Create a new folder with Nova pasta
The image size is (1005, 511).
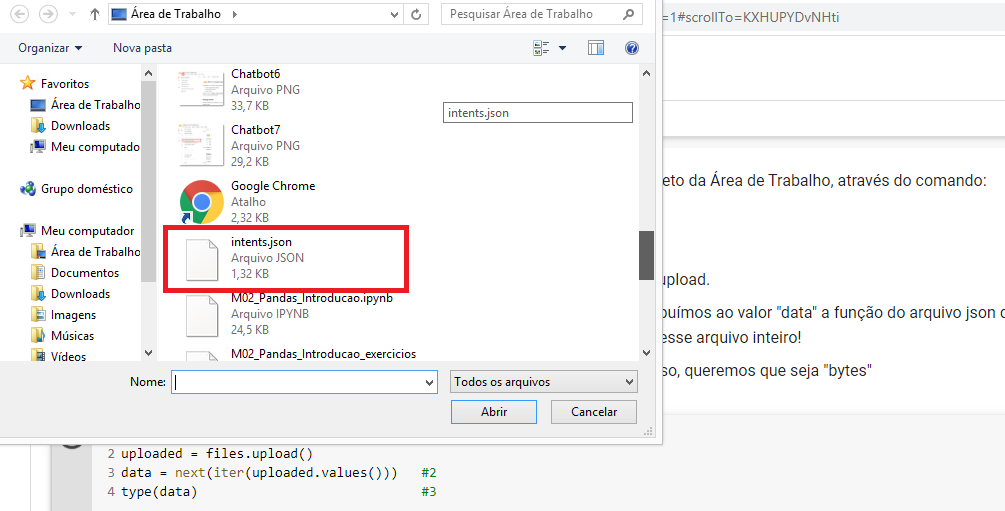point(142,48)
